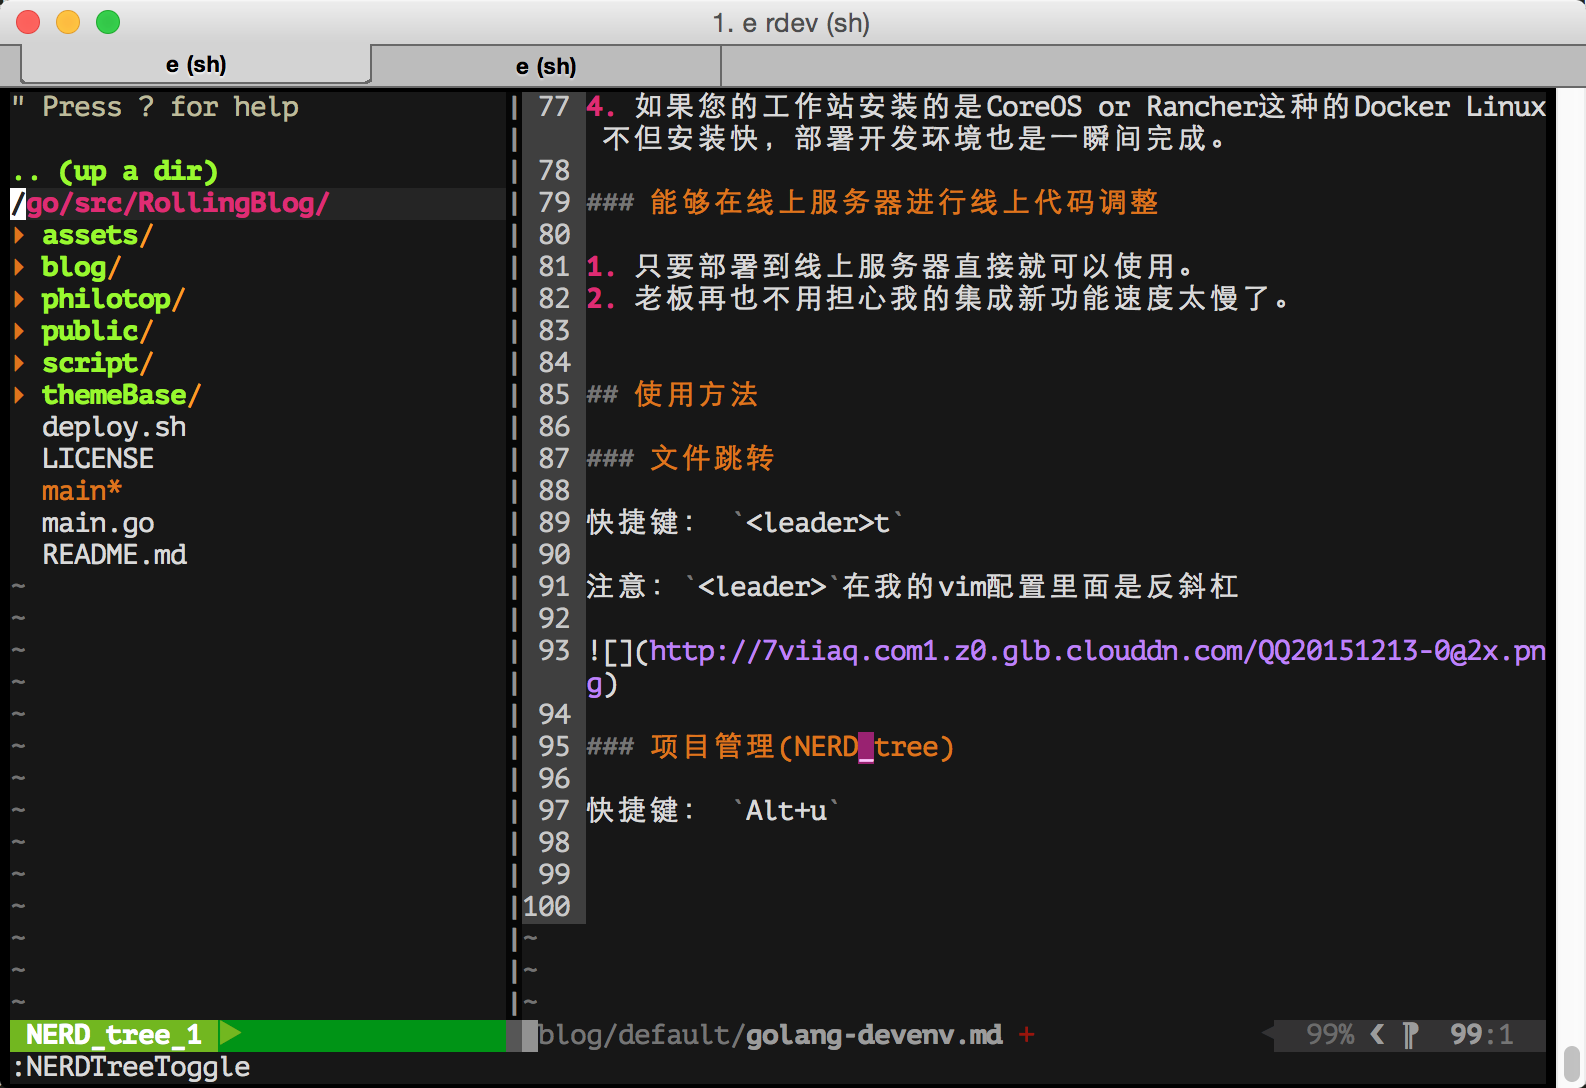Open deploy.sh in the file tree
Viewport: 1586px width, 1088px height.
(114, 427)
